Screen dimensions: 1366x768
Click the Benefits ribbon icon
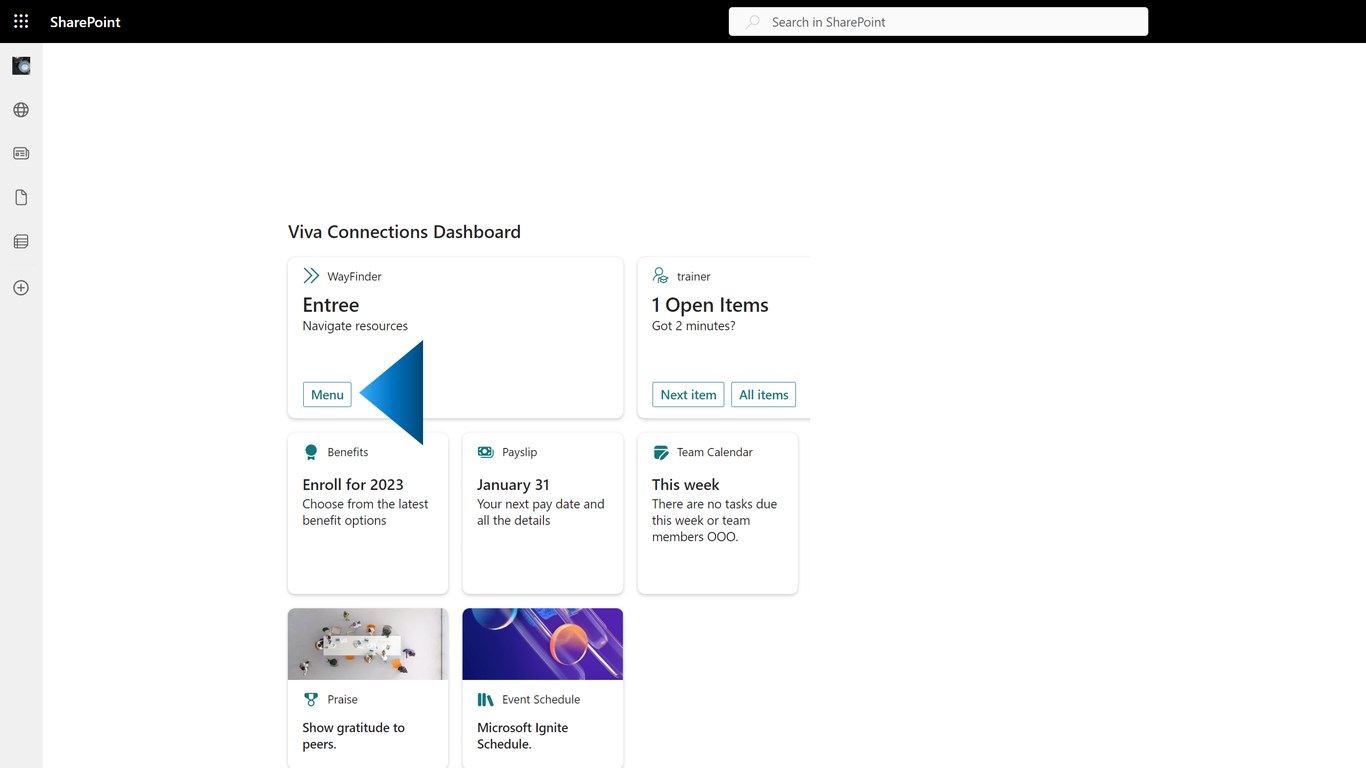point(311,452)
